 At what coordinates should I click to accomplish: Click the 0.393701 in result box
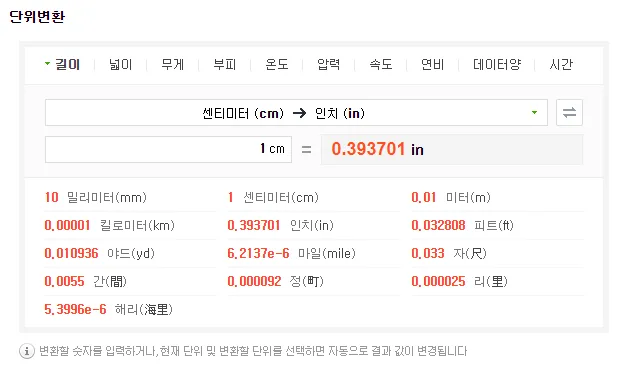tap(452, 149)
